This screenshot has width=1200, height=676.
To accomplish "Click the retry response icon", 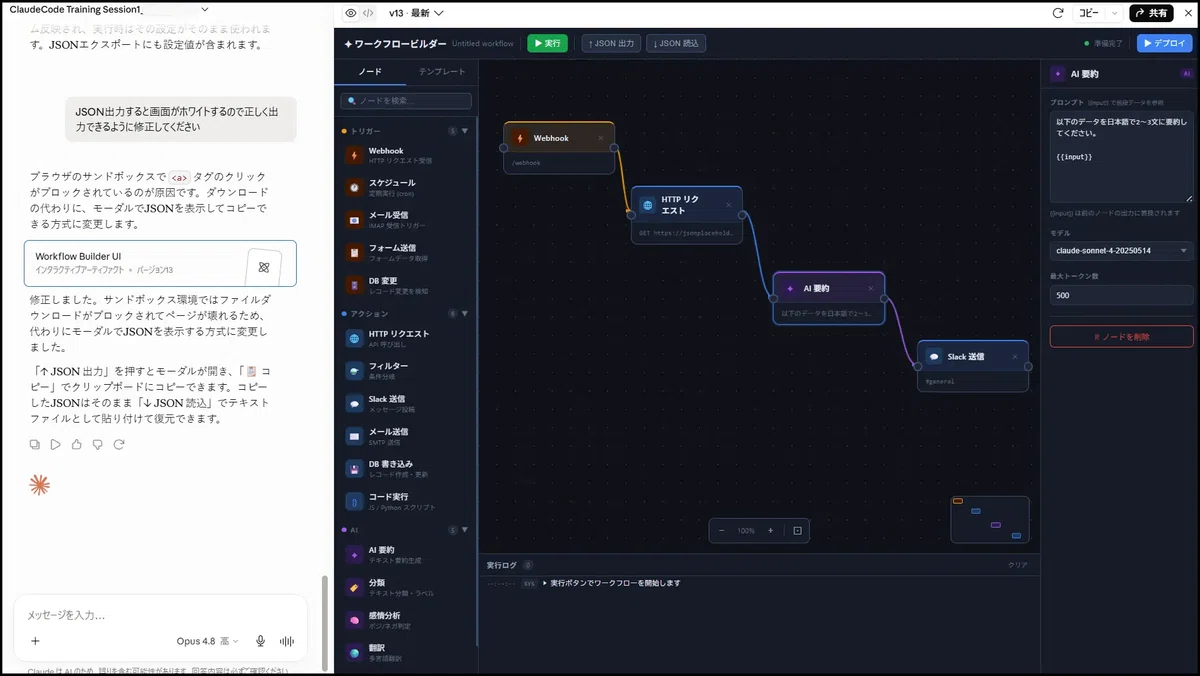I will 118,444.
